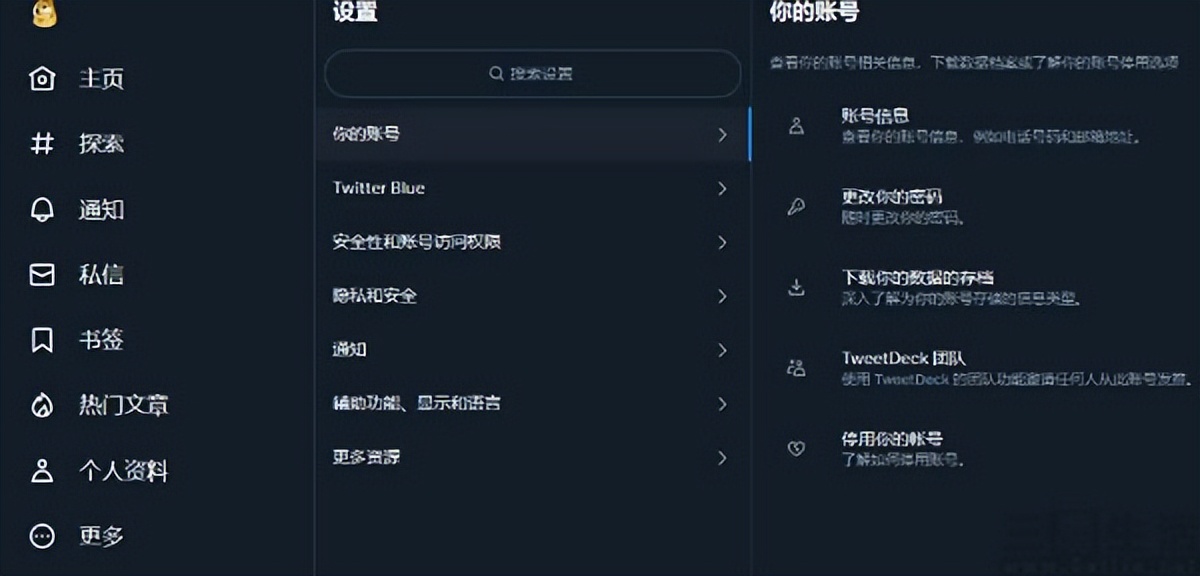Expand 隐私和安全 with its chevron
The width and height of the screenshot is (1200, 576).
pyautogui.click(x=722, y=297)
